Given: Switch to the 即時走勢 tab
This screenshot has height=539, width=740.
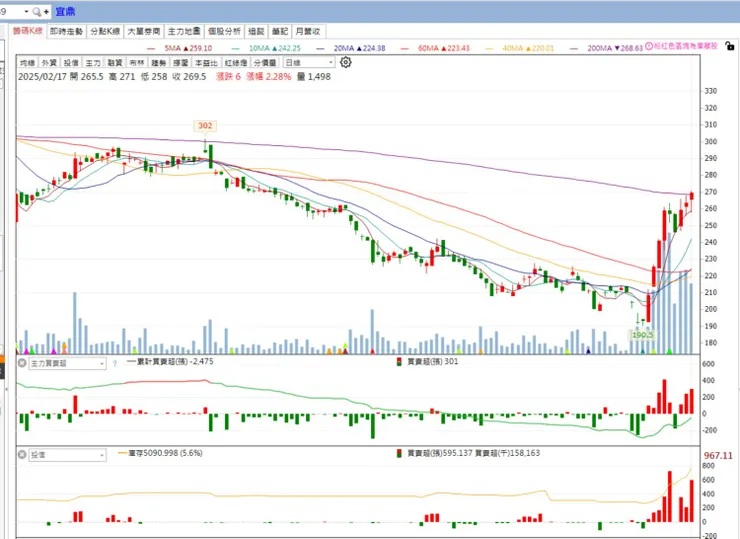Looking at the screenshot, I should (x=66, y=32).
